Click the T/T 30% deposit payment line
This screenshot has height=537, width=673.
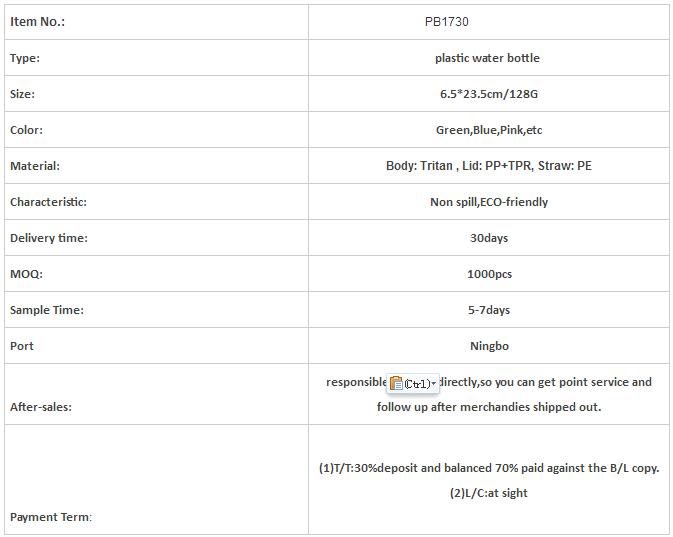coord(489,468)
